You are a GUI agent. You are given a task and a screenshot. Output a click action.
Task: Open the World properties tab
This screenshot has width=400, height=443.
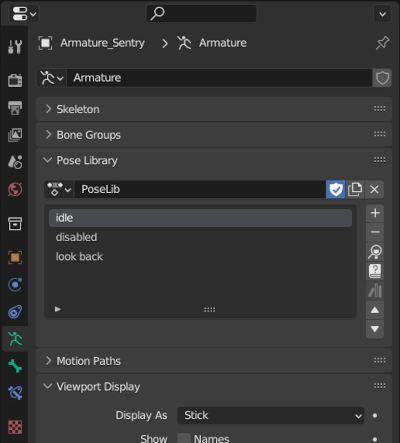(x=15, y=189)
